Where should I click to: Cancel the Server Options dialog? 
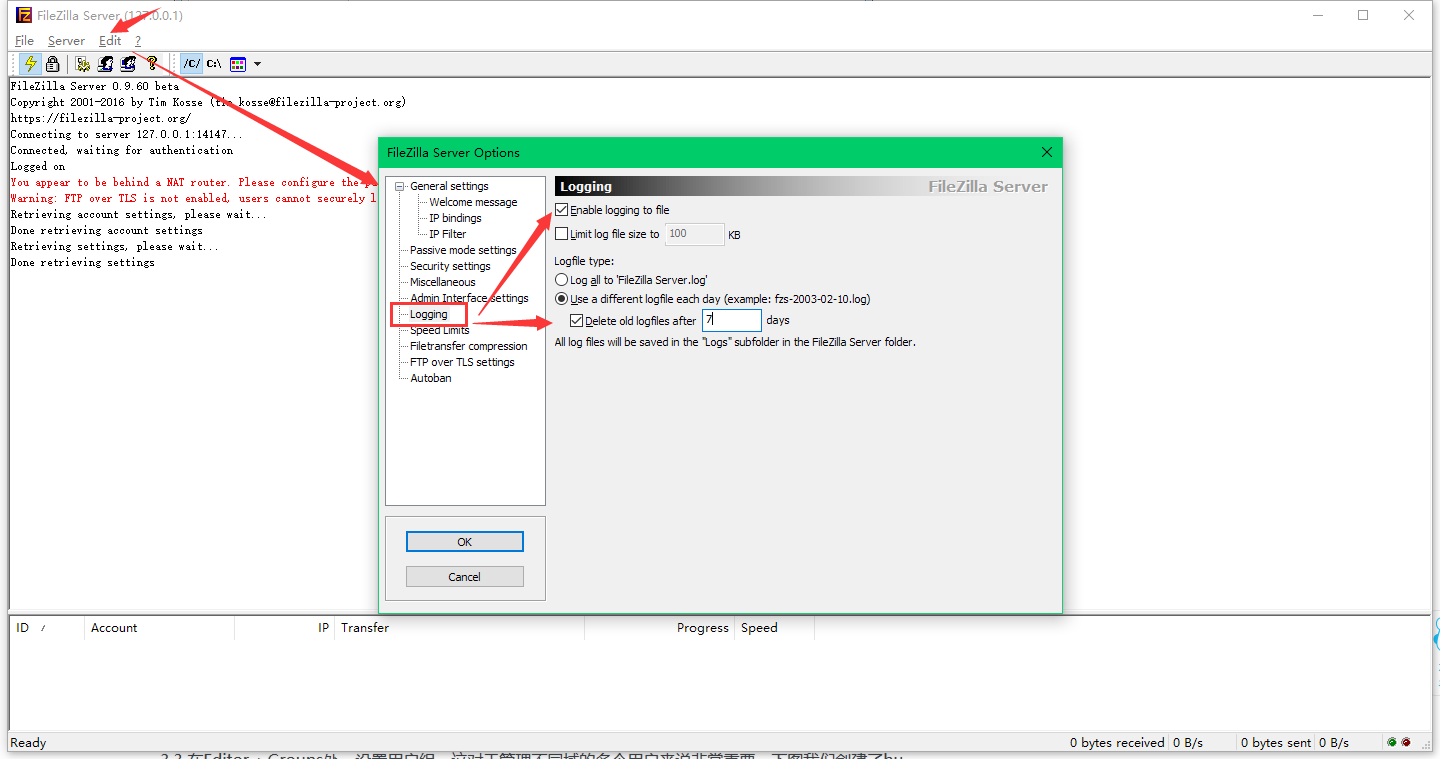point(465,577)
